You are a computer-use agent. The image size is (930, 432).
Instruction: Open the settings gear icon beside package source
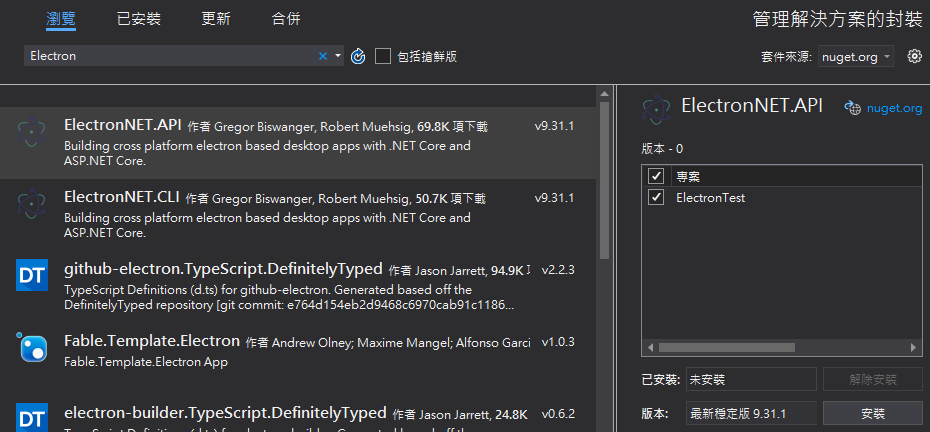[915, 56]
